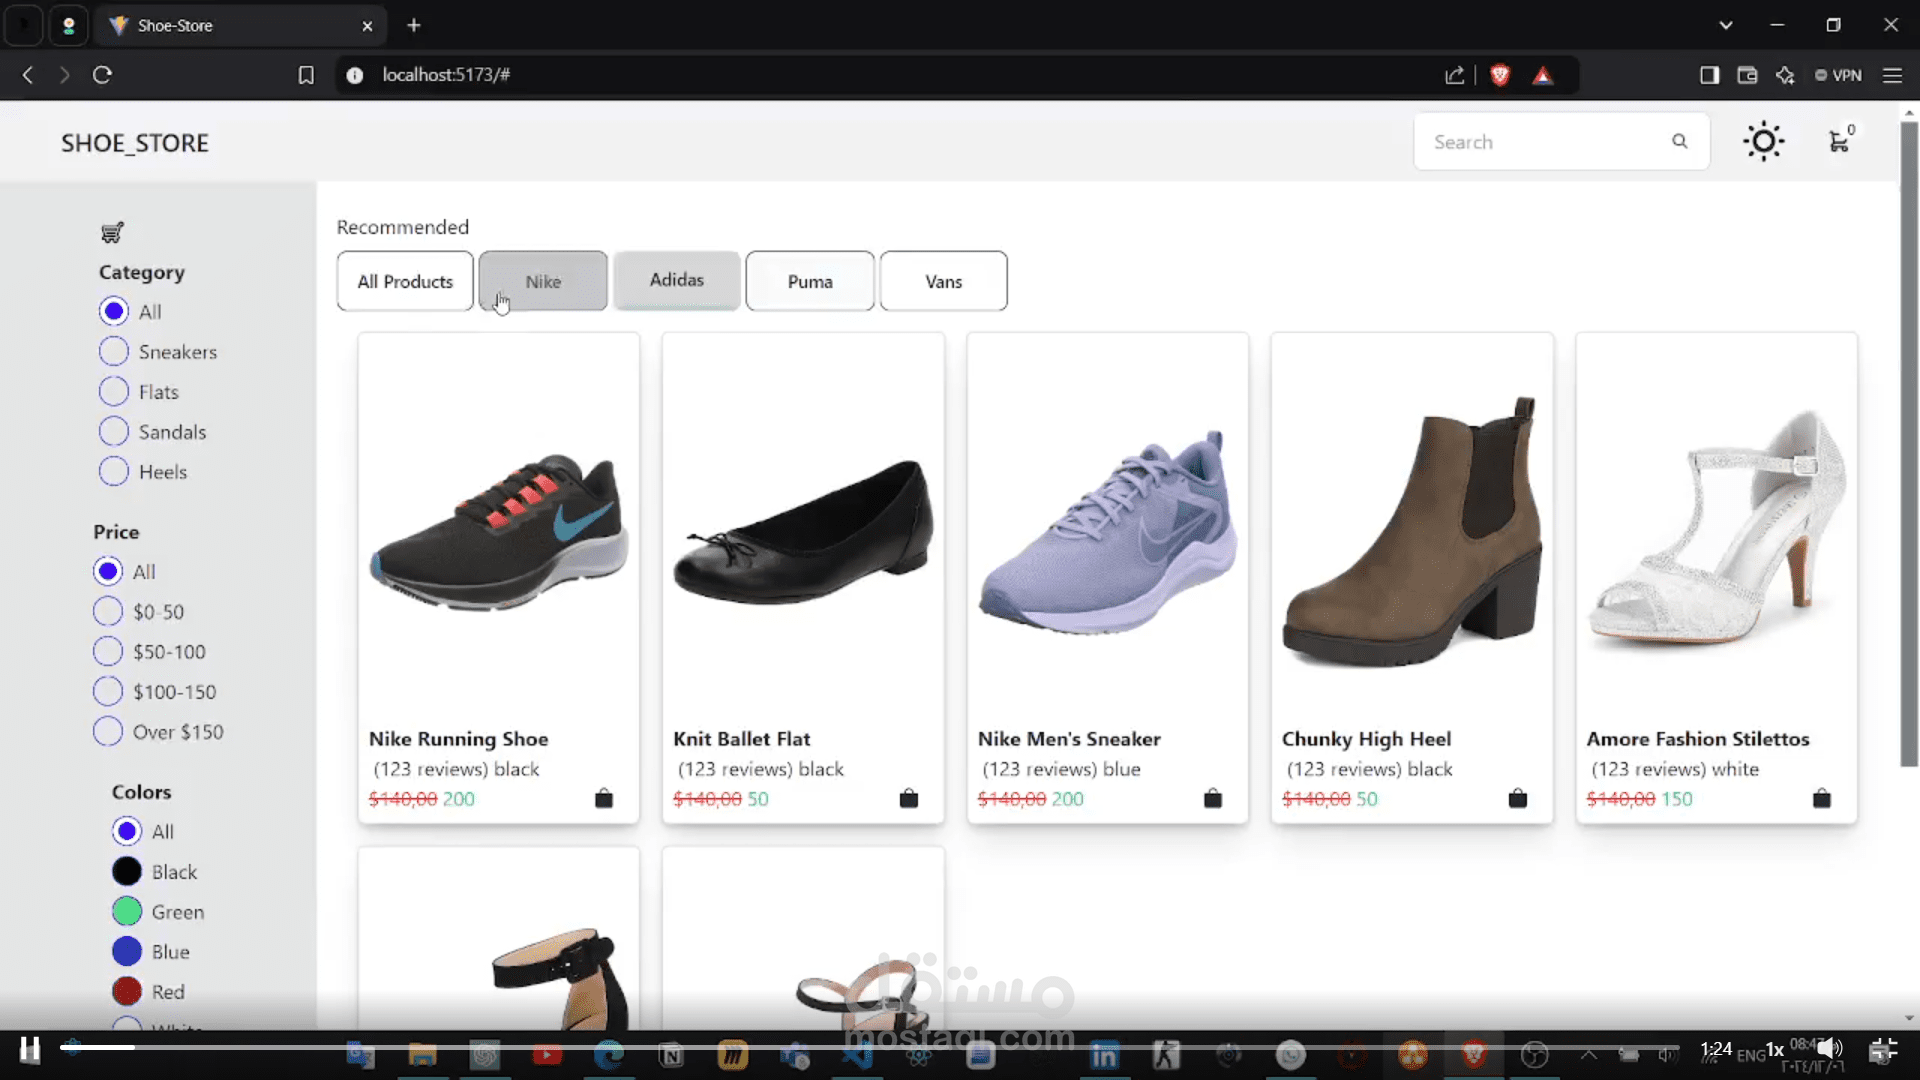Pick the Black color swatch
The width and height of the screenshot is (1920, 1080).
(127, 871)
